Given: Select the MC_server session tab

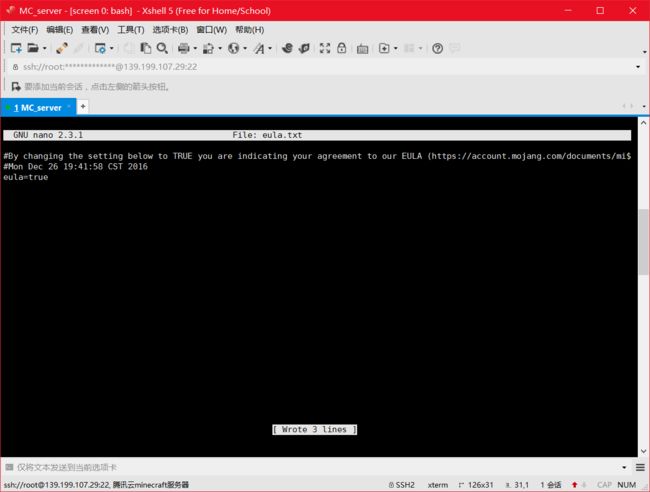Looking at the screenshot, I should [37, 108].
